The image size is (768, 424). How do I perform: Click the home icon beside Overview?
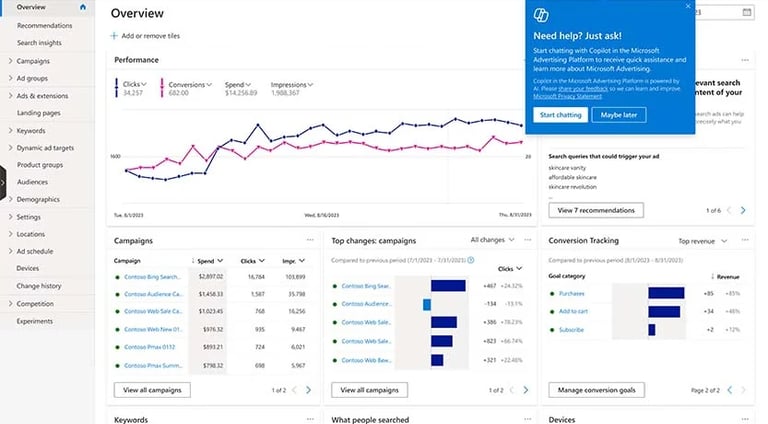[x=83, y=7]
